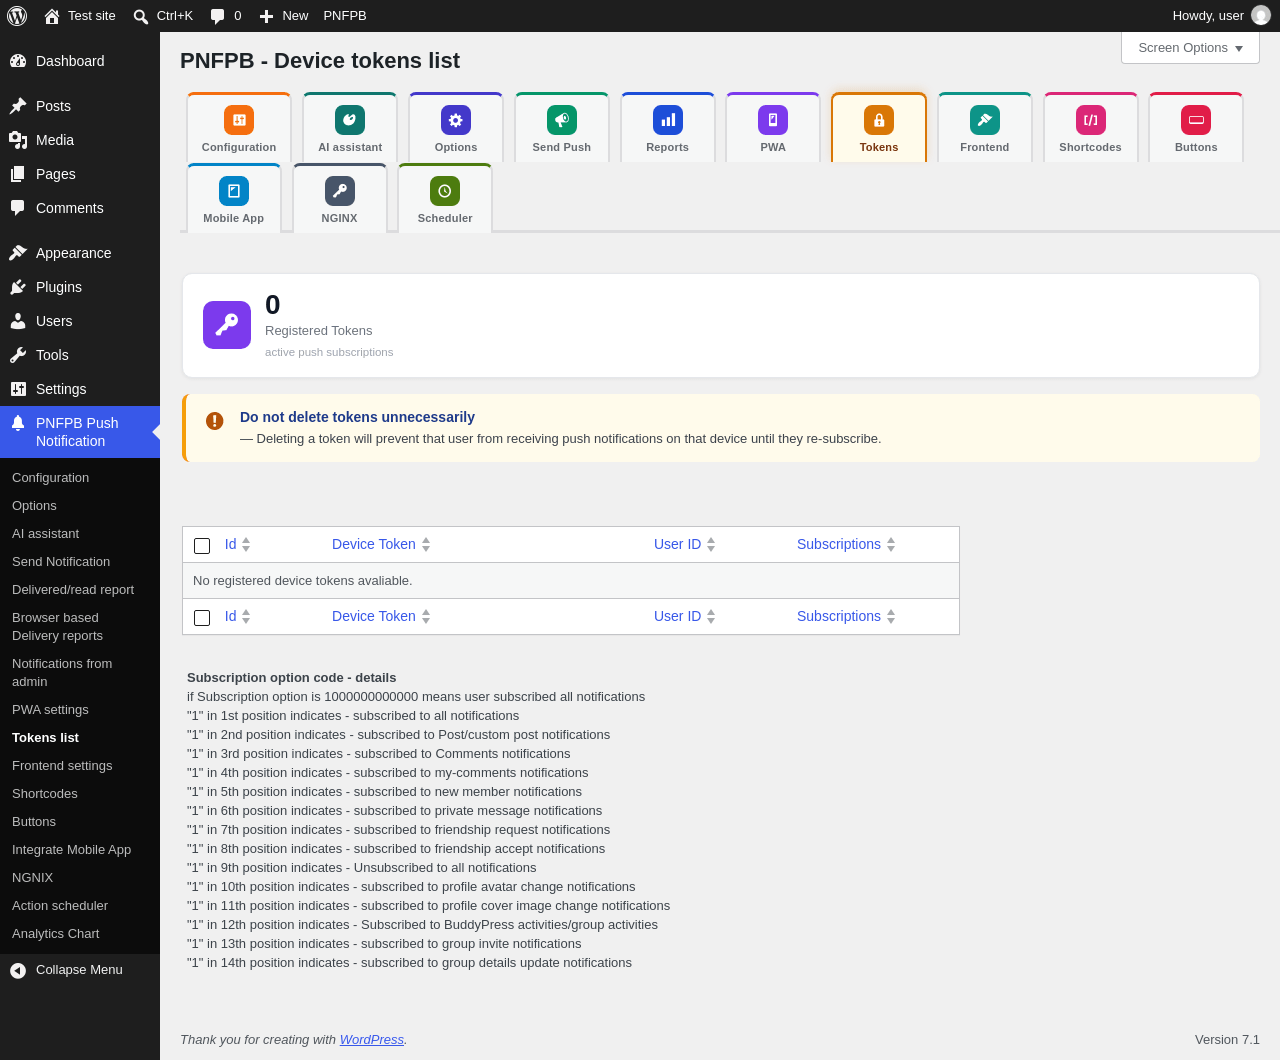Screen dimensions: 1280x1060
Task: Open the Frontend settings submenu item
Action: 62,766
